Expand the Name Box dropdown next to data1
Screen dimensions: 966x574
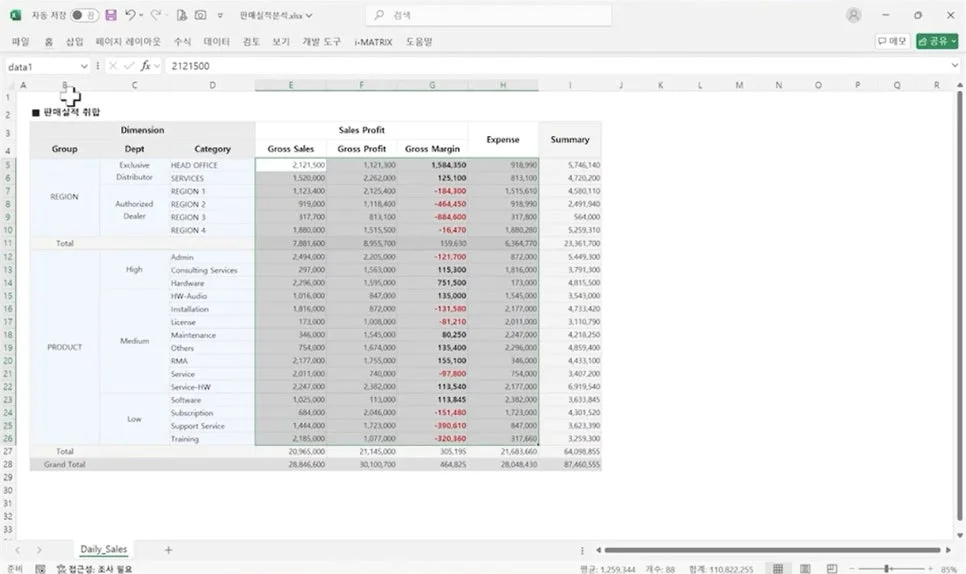tap(83, 66)
